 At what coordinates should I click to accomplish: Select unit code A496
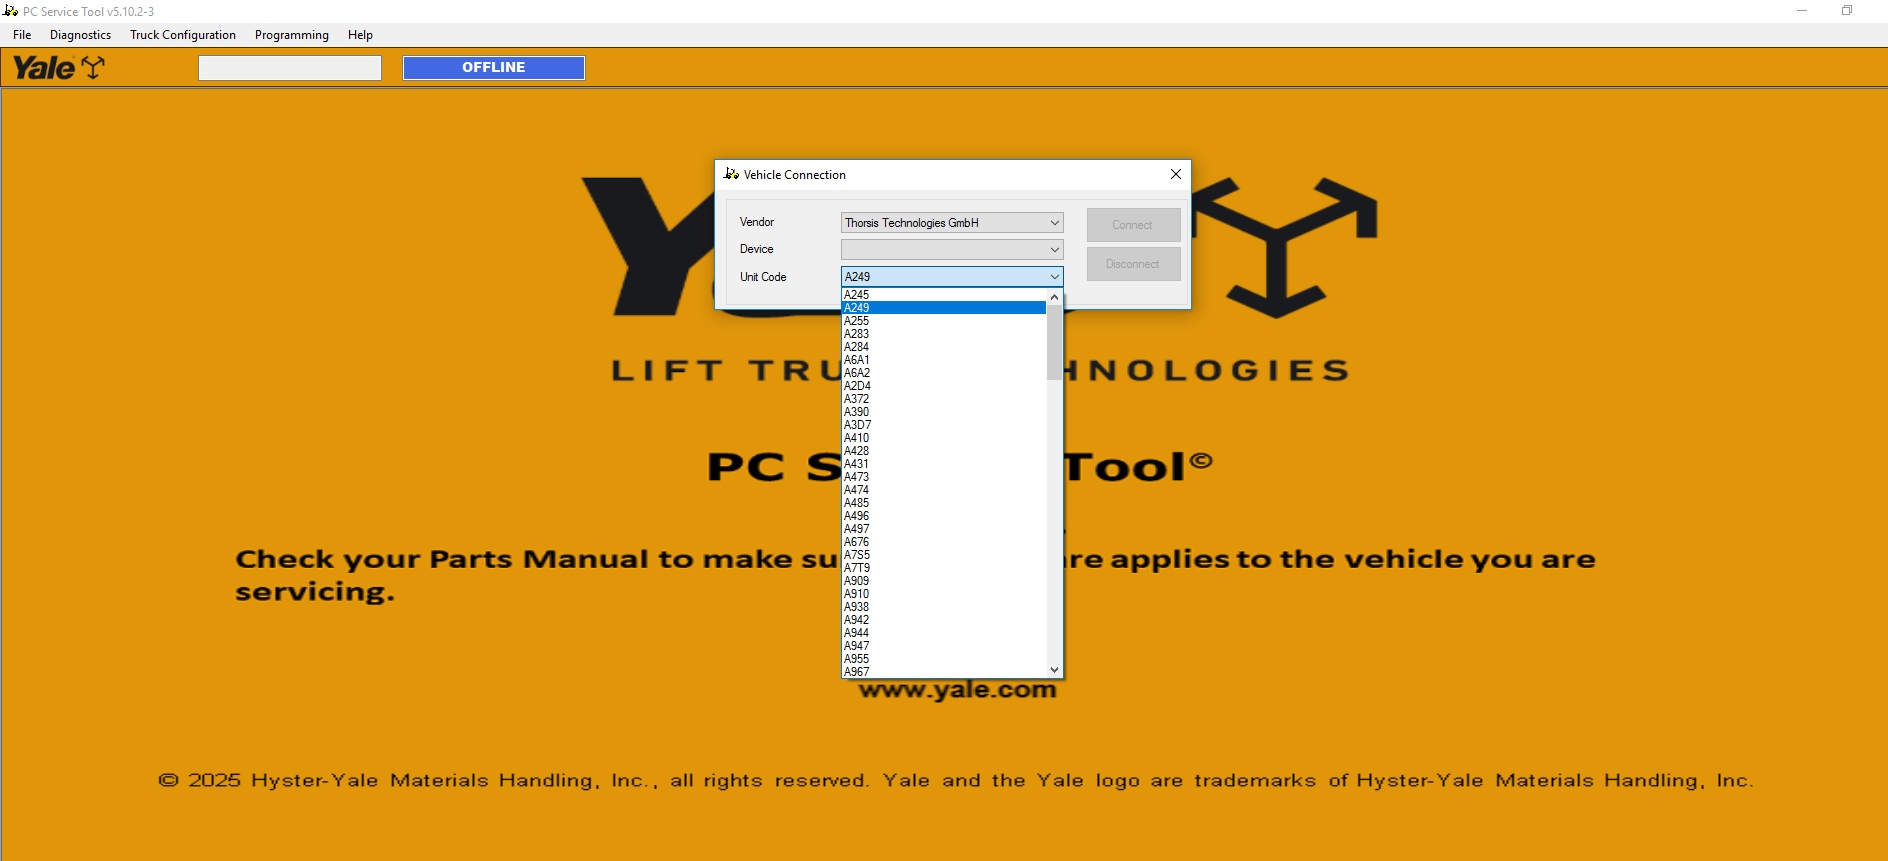tap(944, 516)
